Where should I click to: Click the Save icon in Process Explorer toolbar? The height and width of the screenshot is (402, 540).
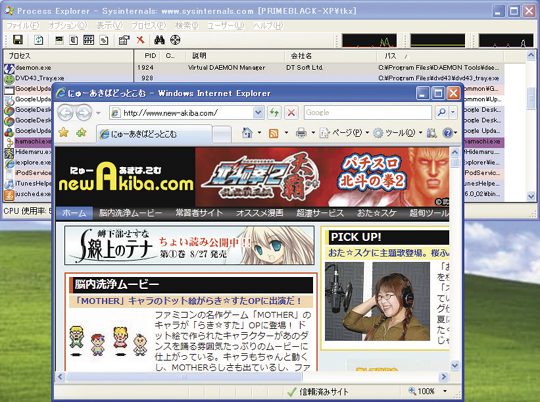[18, 40]
